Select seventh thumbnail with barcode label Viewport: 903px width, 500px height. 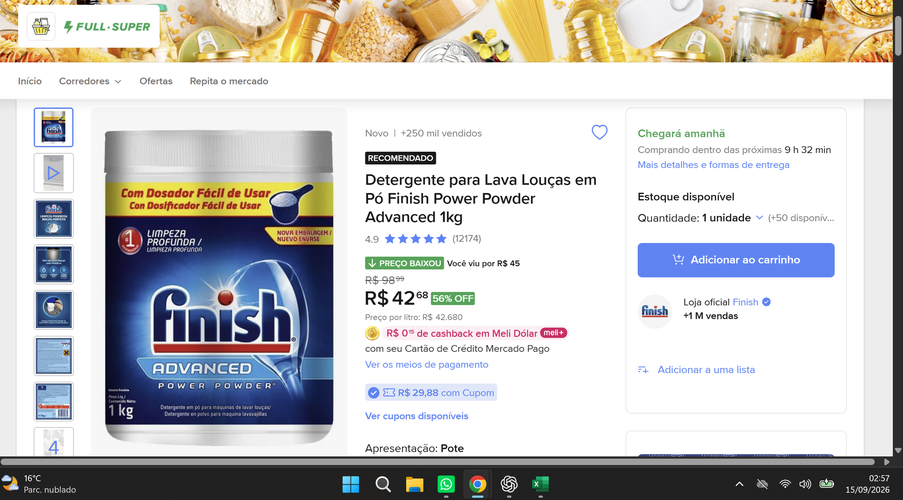(x=54, y=401)
